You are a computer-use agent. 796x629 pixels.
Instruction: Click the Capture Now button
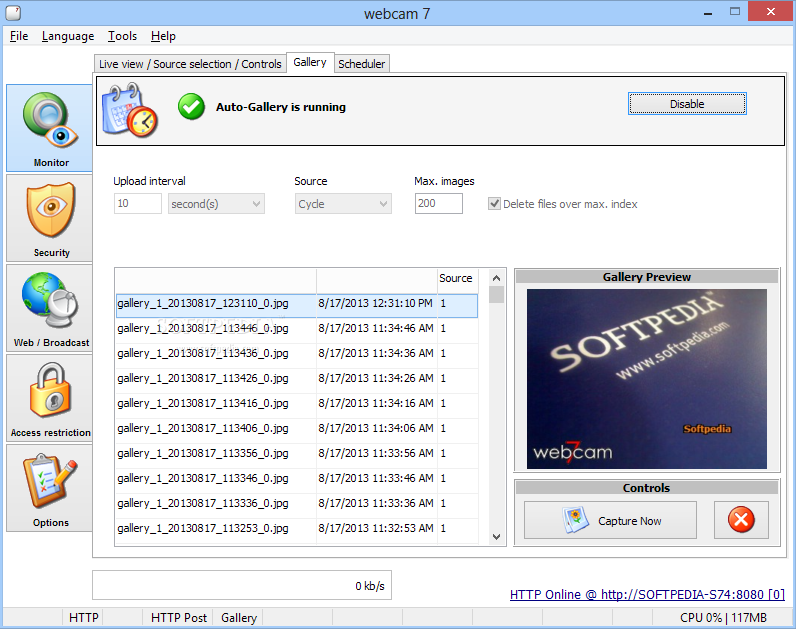coord(610,520)
